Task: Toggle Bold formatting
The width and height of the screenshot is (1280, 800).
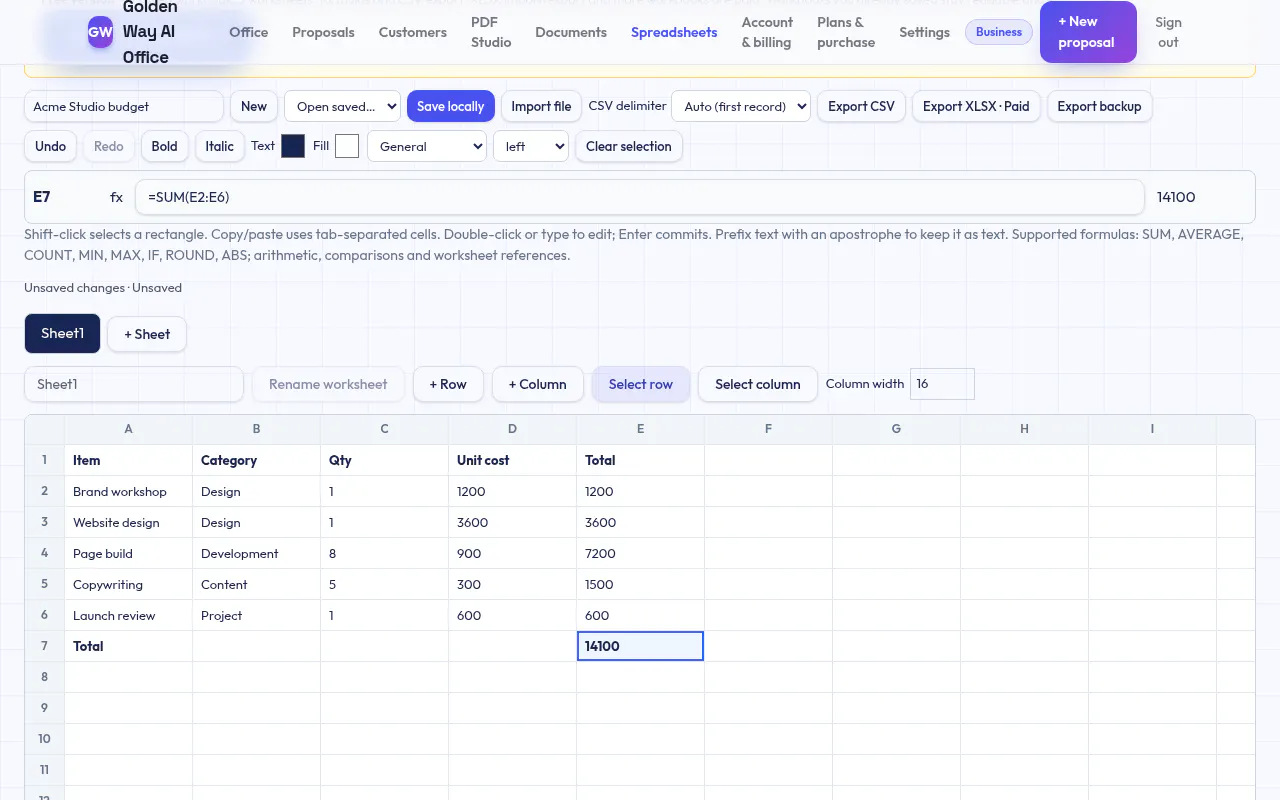Action: pyautogui.click(x=164, y=146)
